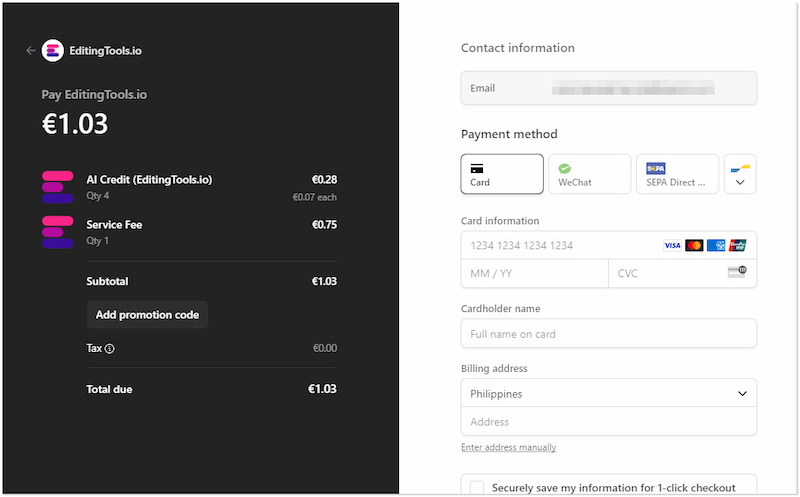This screenshot has height=497, width=800.
Task: Click the EditingTools.io logo icon
Action: (53, 50)
